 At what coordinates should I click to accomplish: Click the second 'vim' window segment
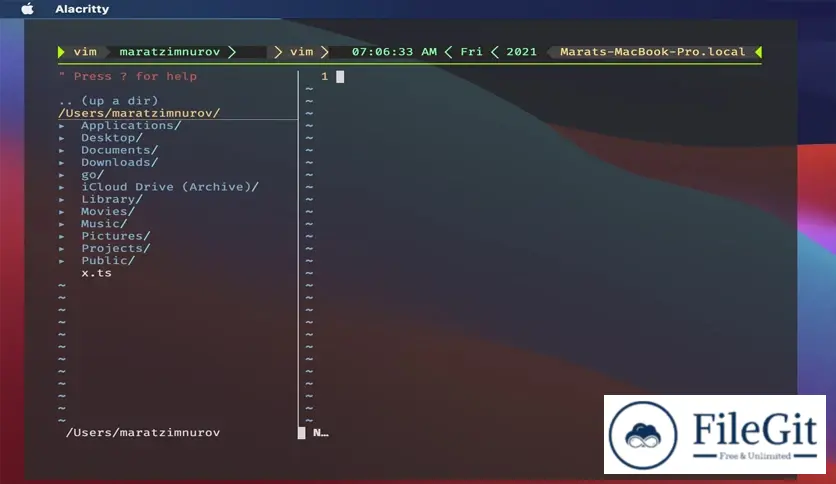point(302,52)
